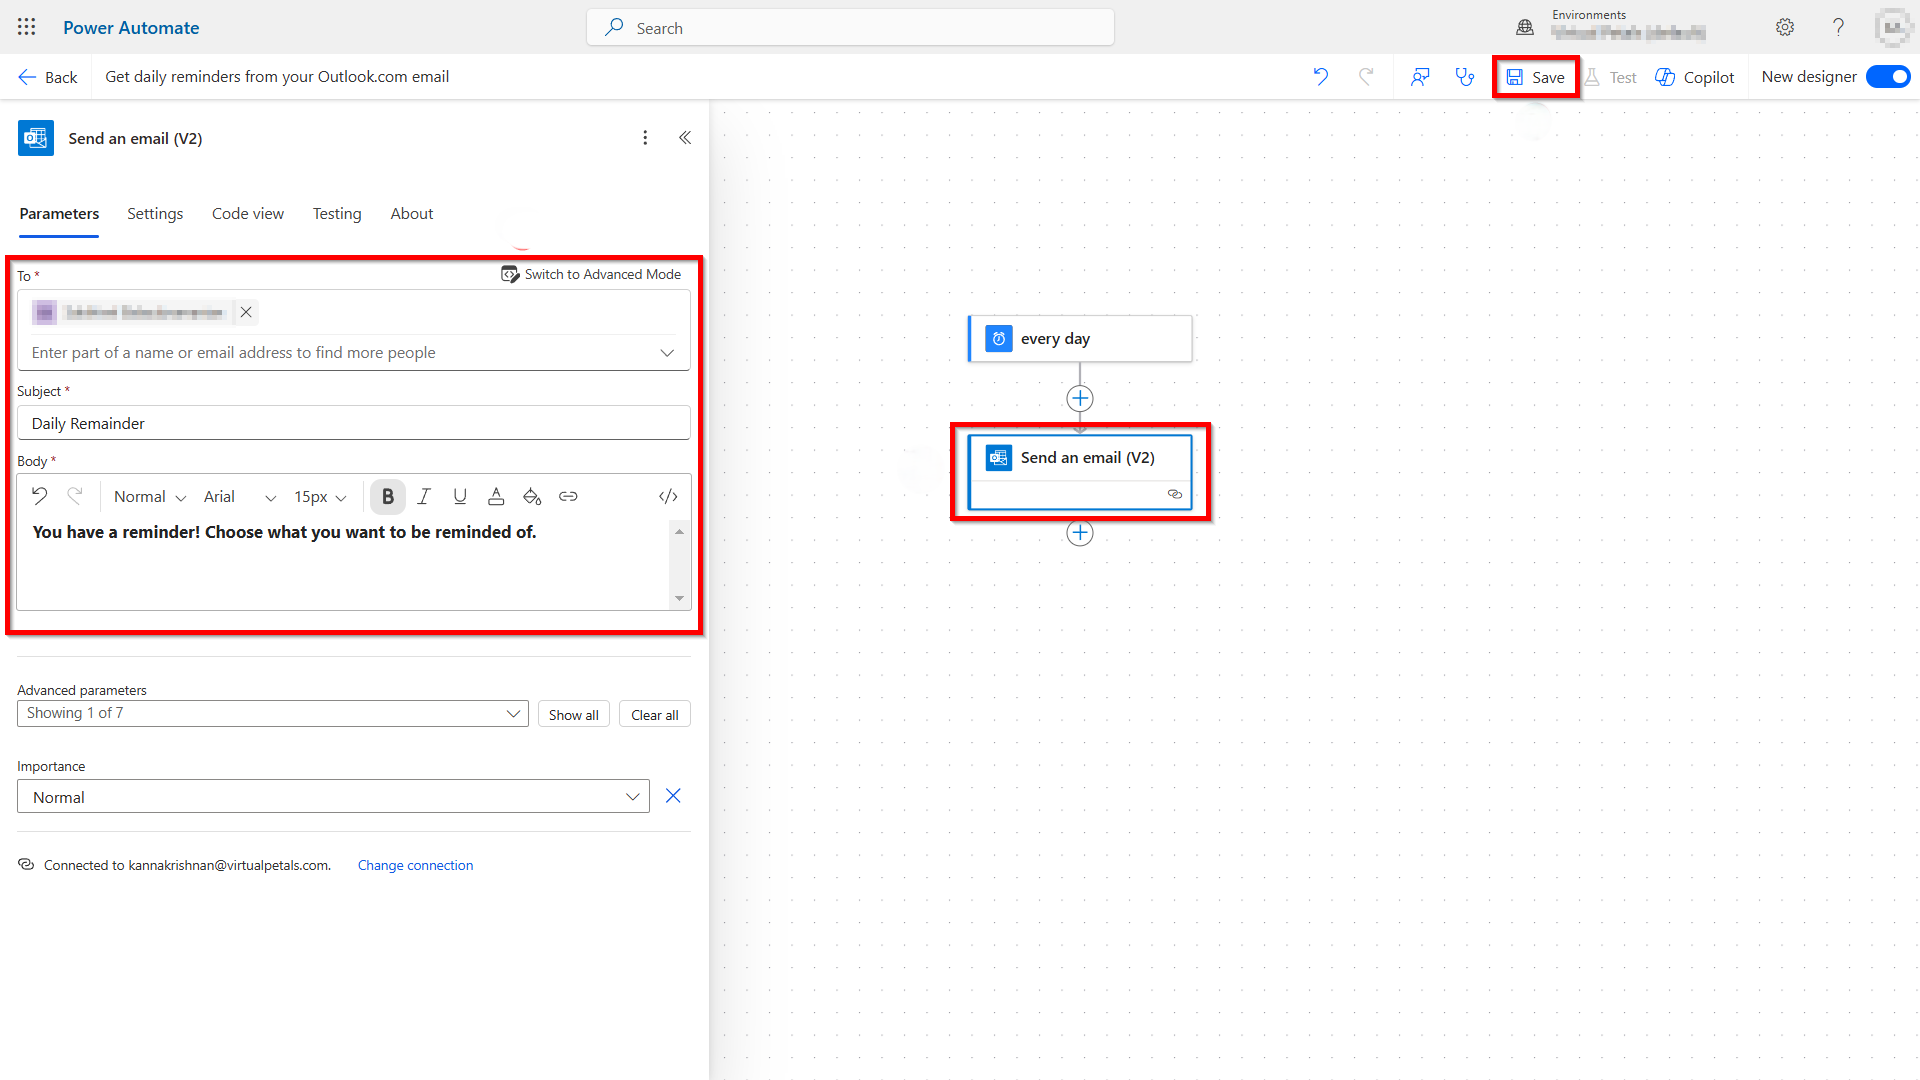Click the body scrollbar up arrow

point(680,532)
